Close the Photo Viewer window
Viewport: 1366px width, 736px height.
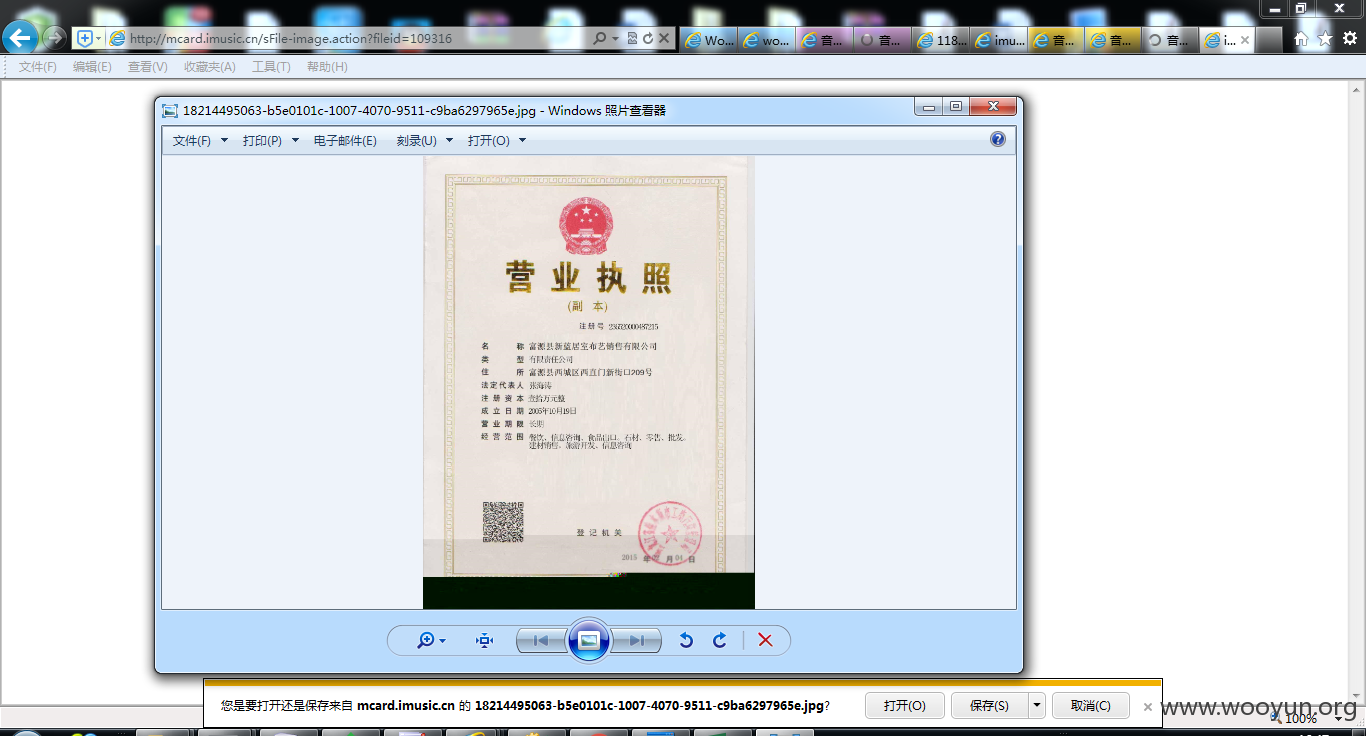(x=993, y=106)
